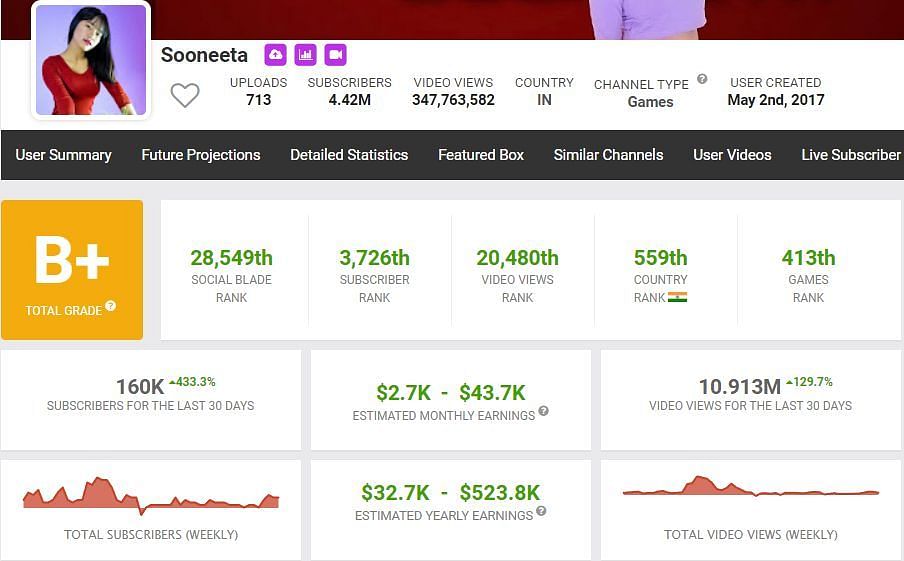Click the Channel Type help question mark
904x561 pixels.
pyautogui.click(x=702, y=79)
